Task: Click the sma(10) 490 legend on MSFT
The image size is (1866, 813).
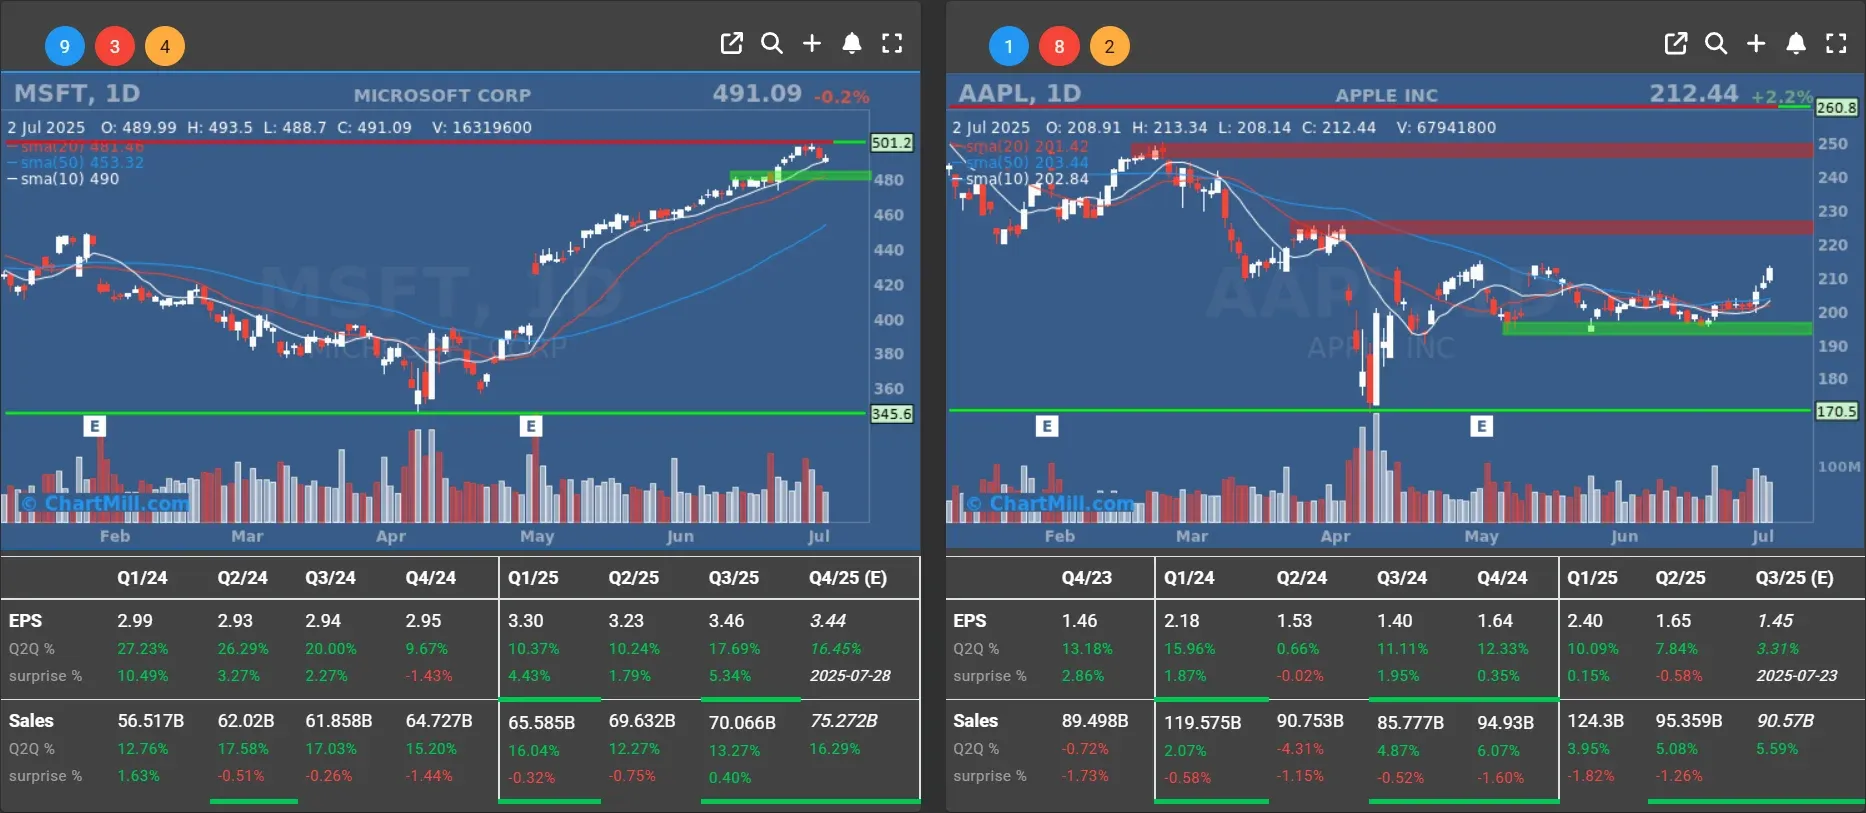Action: pyautogui.click(x=63, y=179)
